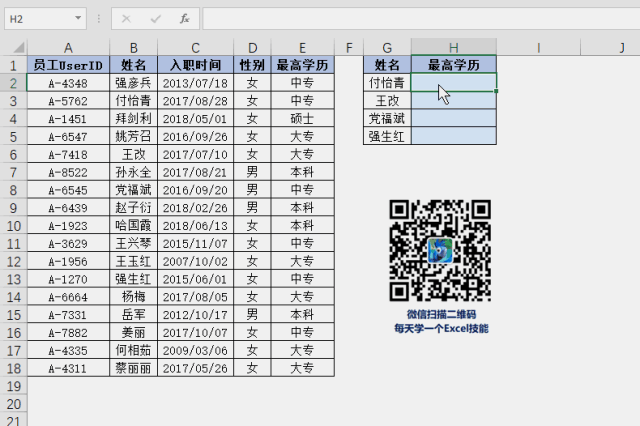Select column F header
The width and height of the screenshot is (640, 426).
point(349,48)
